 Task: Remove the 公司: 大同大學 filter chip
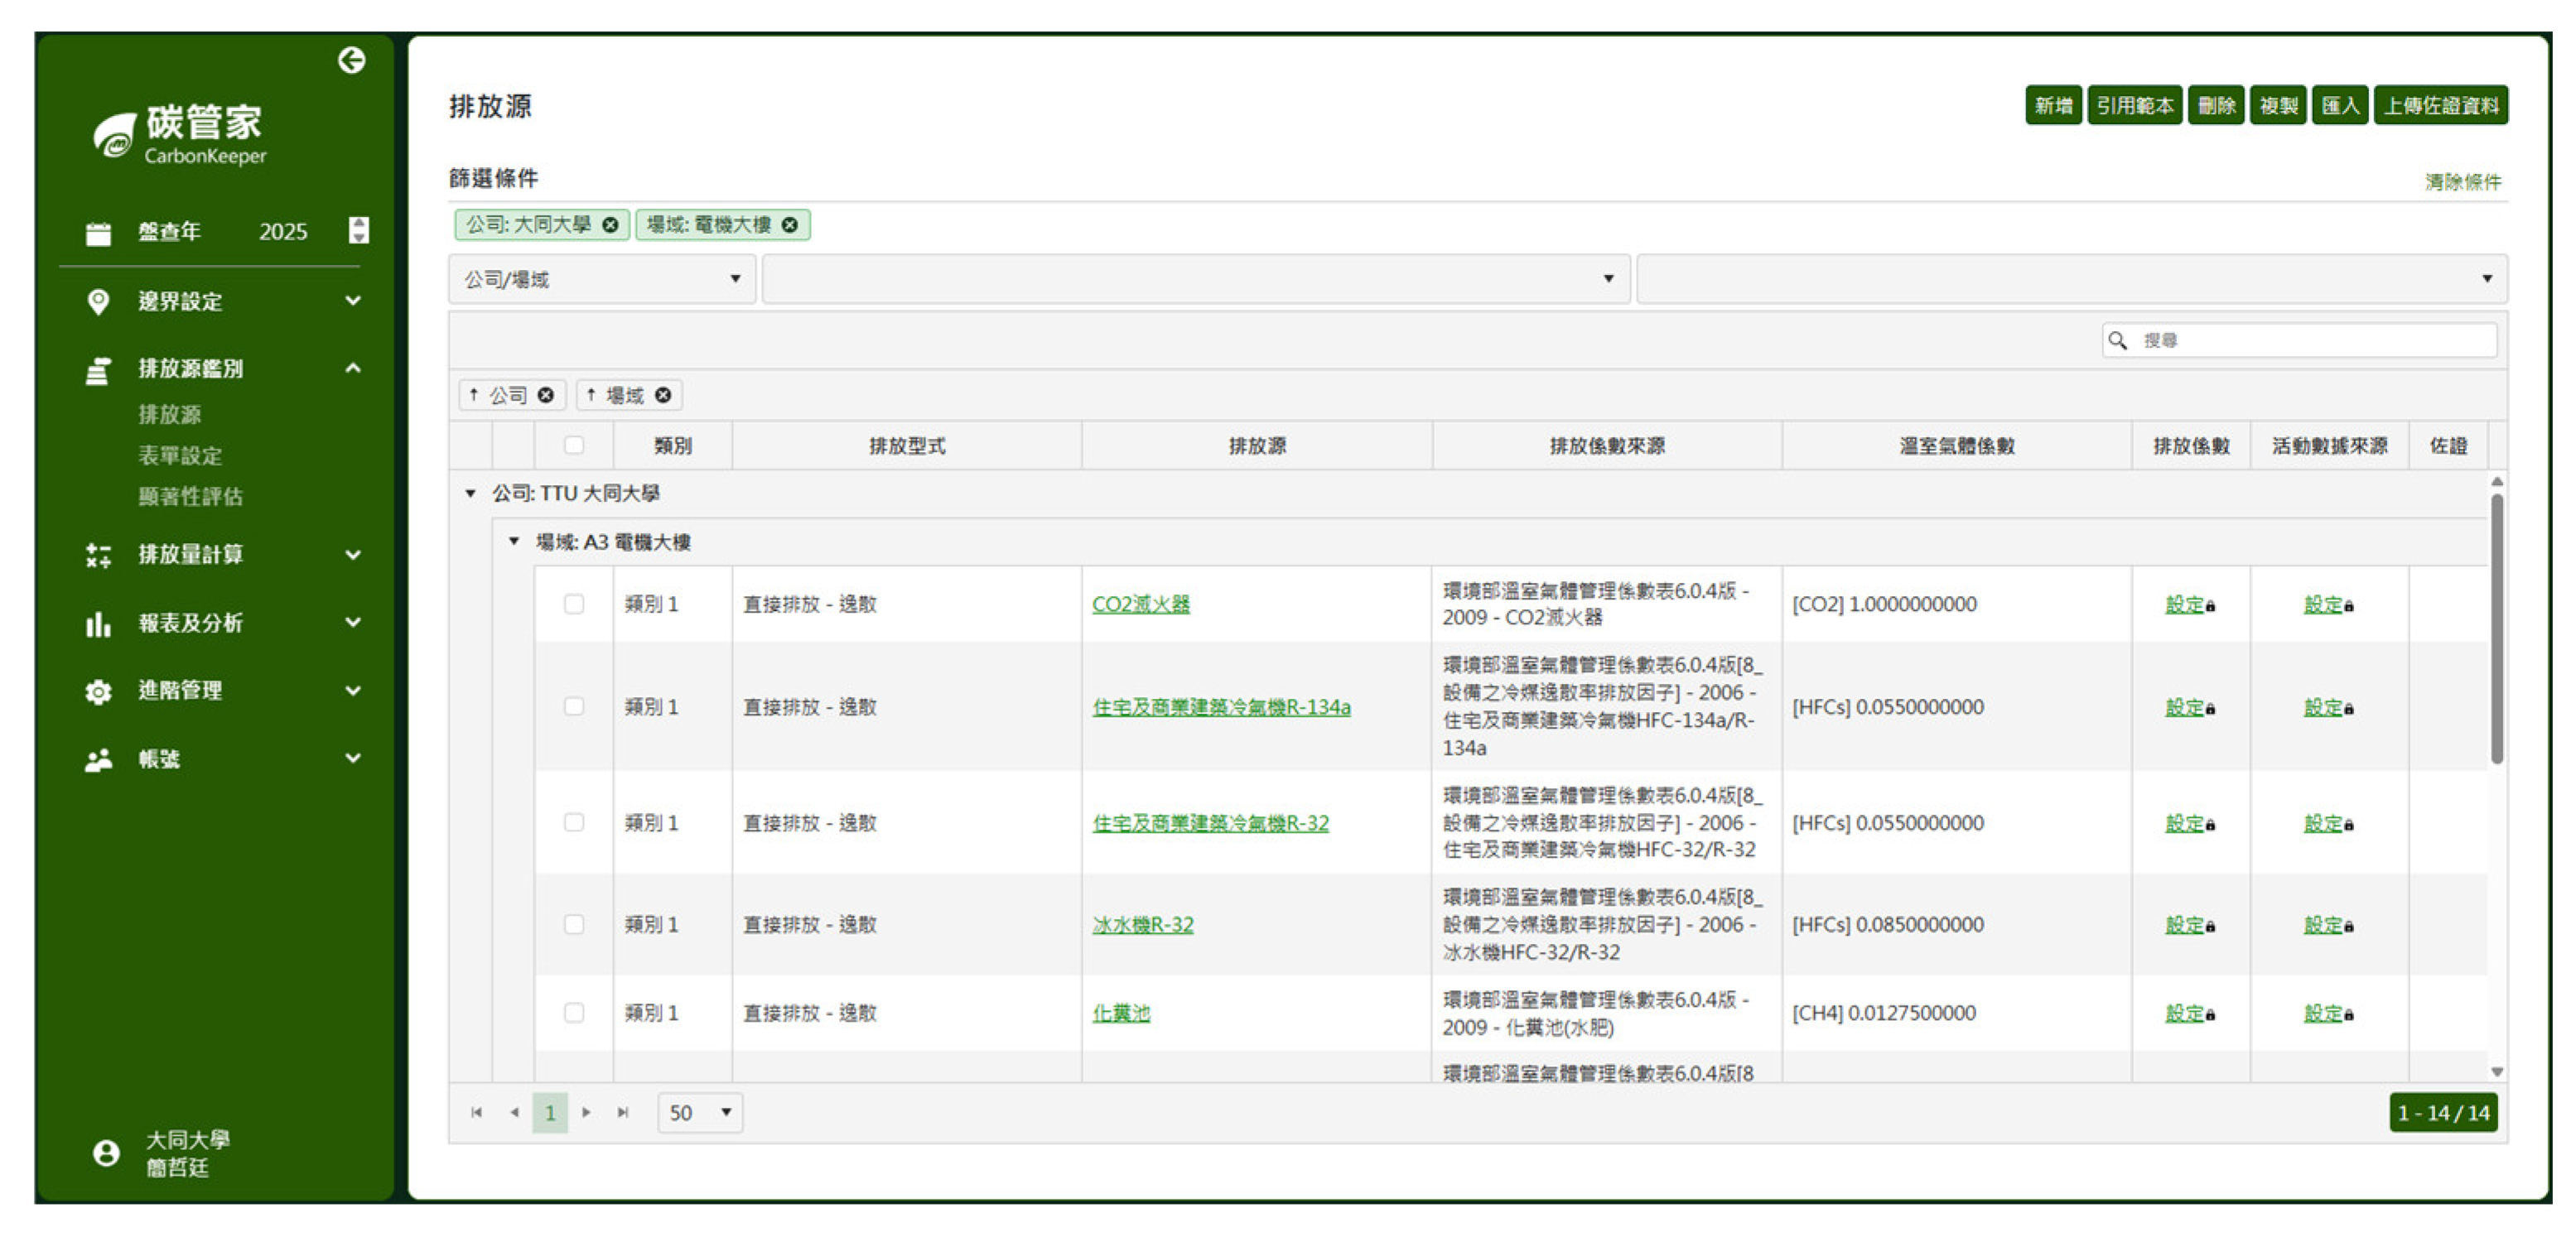(610, 225)
